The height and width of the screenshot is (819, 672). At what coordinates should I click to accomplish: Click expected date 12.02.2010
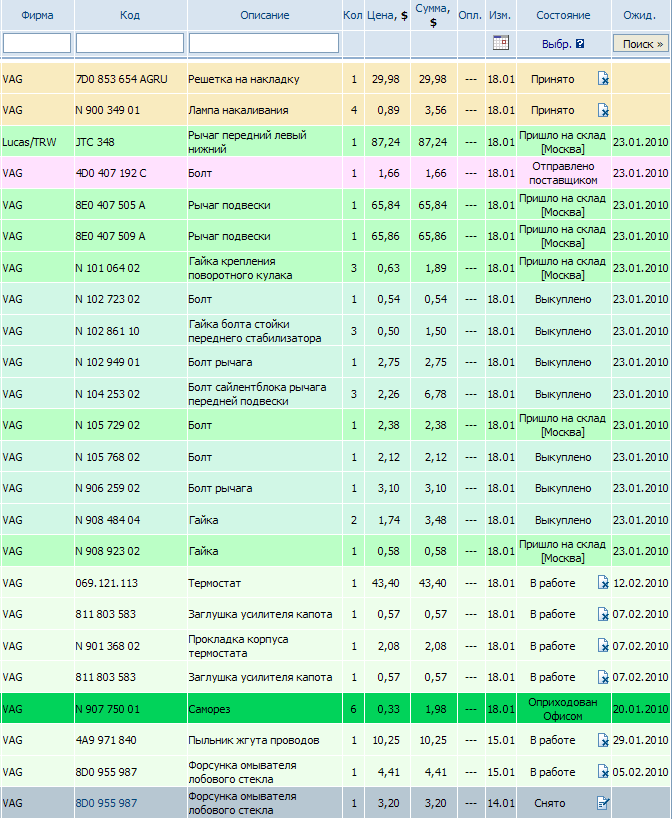click(x=641, y=583)
